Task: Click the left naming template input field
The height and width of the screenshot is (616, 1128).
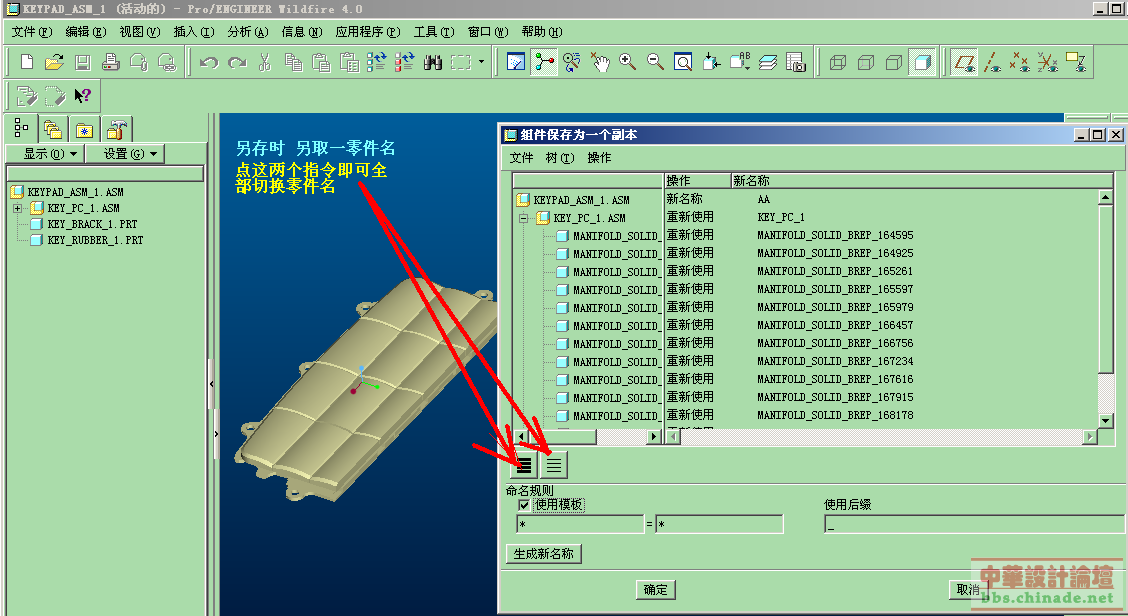Action: pos(580,524)
